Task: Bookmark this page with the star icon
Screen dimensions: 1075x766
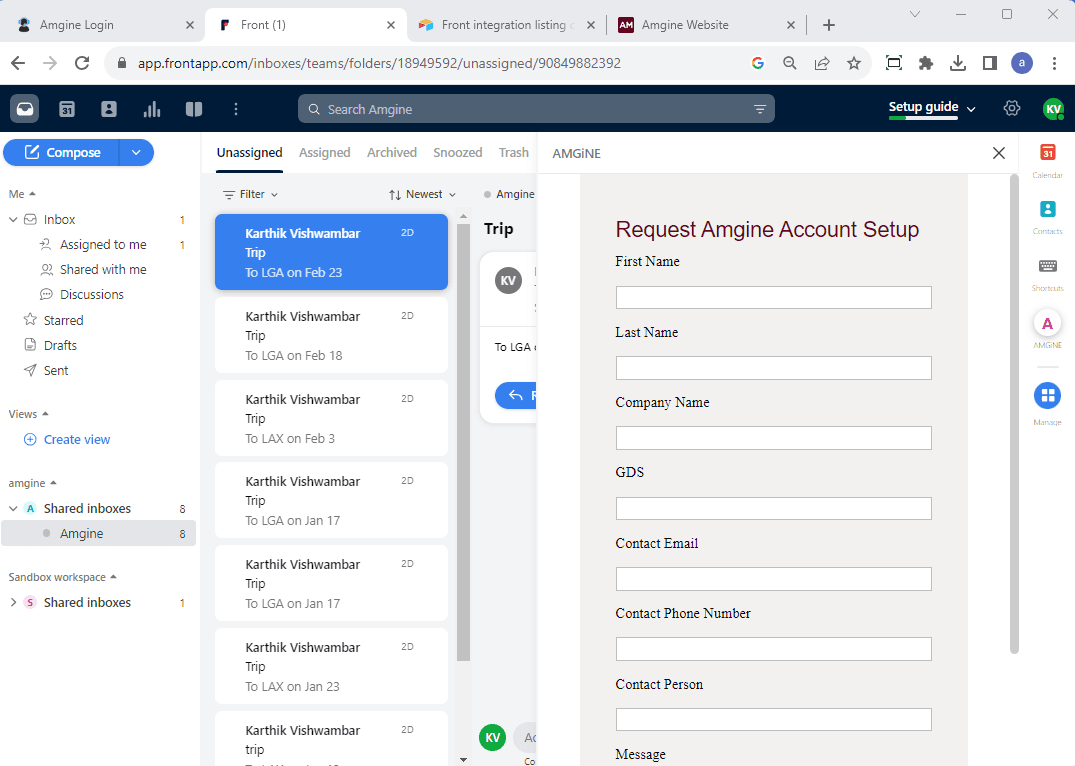Action: point(854,63)
